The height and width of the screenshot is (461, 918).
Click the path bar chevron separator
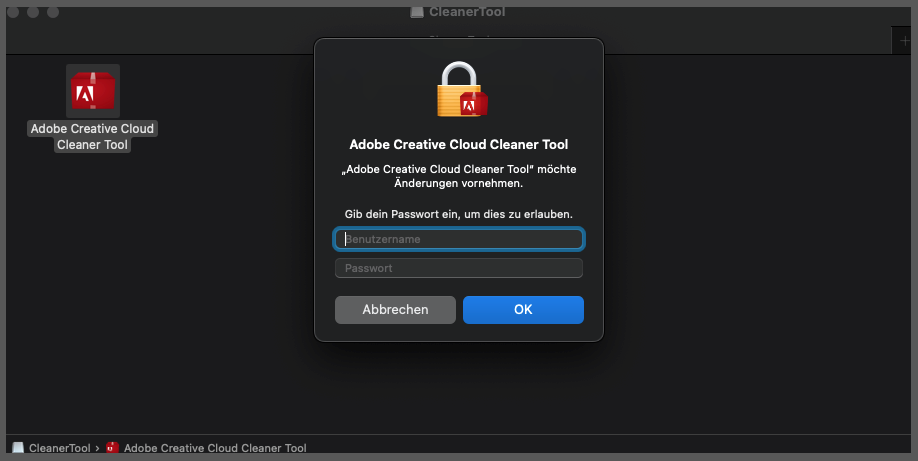tap(98, 448)
